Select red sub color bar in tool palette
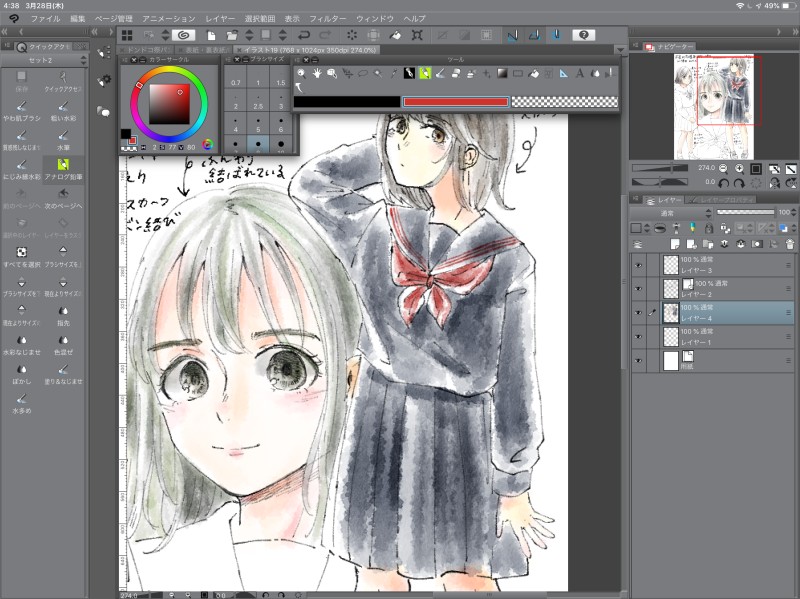800x599 pixels. (x=456, y=102)
